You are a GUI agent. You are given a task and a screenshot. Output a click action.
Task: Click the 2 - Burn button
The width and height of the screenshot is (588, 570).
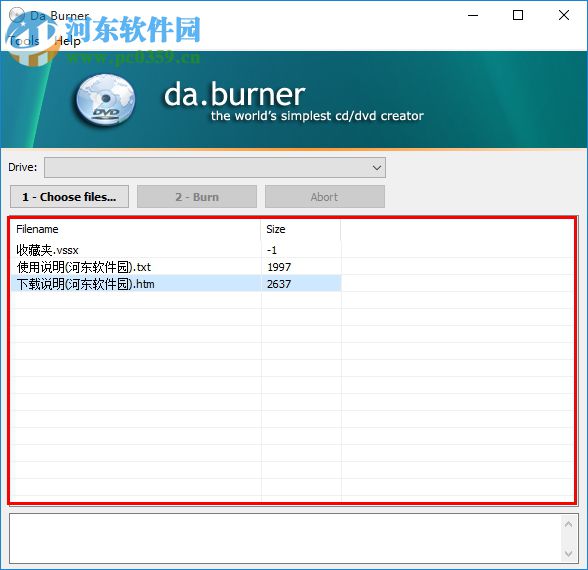[x=197, y=196]
